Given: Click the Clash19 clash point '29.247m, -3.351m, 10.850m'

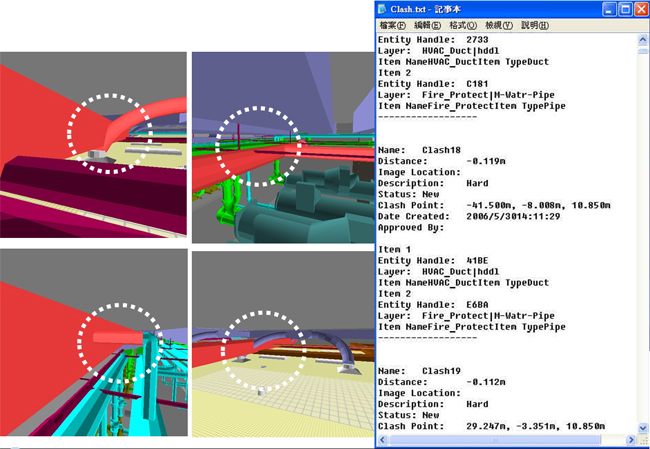Looking at the screenshot, I should (x=535, y=426).
